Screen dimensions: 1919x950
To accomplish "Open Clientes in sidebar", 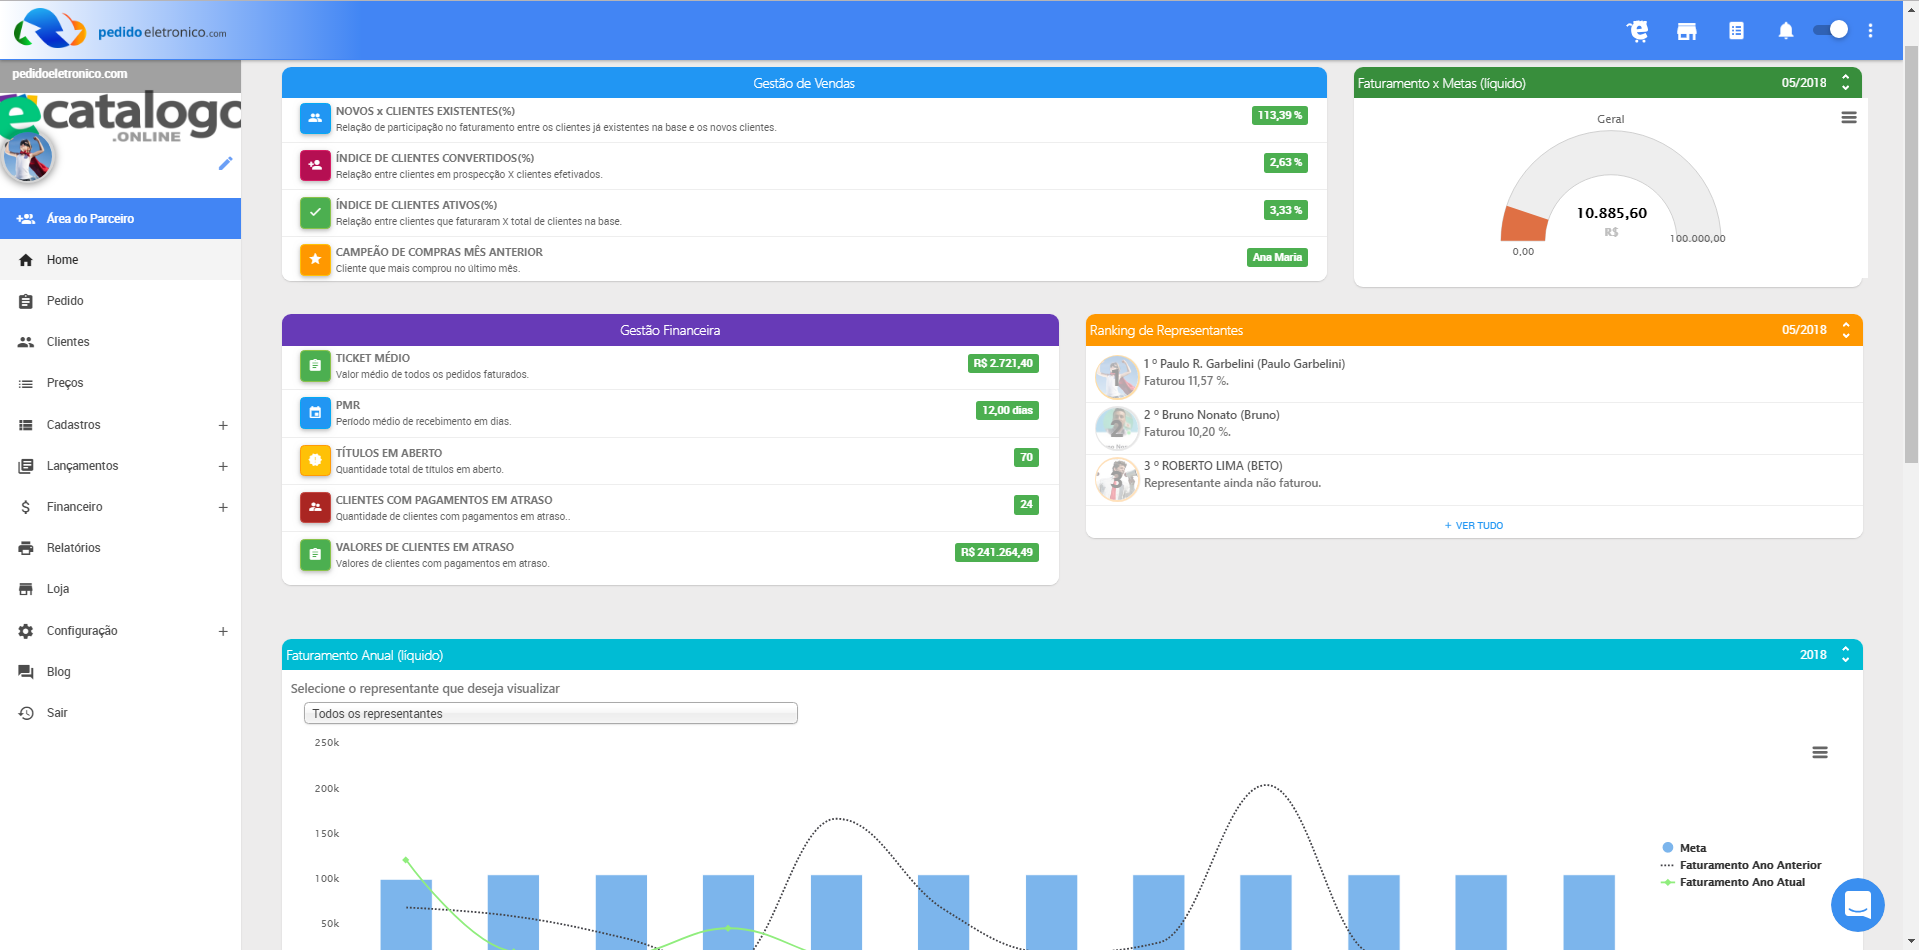I will [120, 342].
